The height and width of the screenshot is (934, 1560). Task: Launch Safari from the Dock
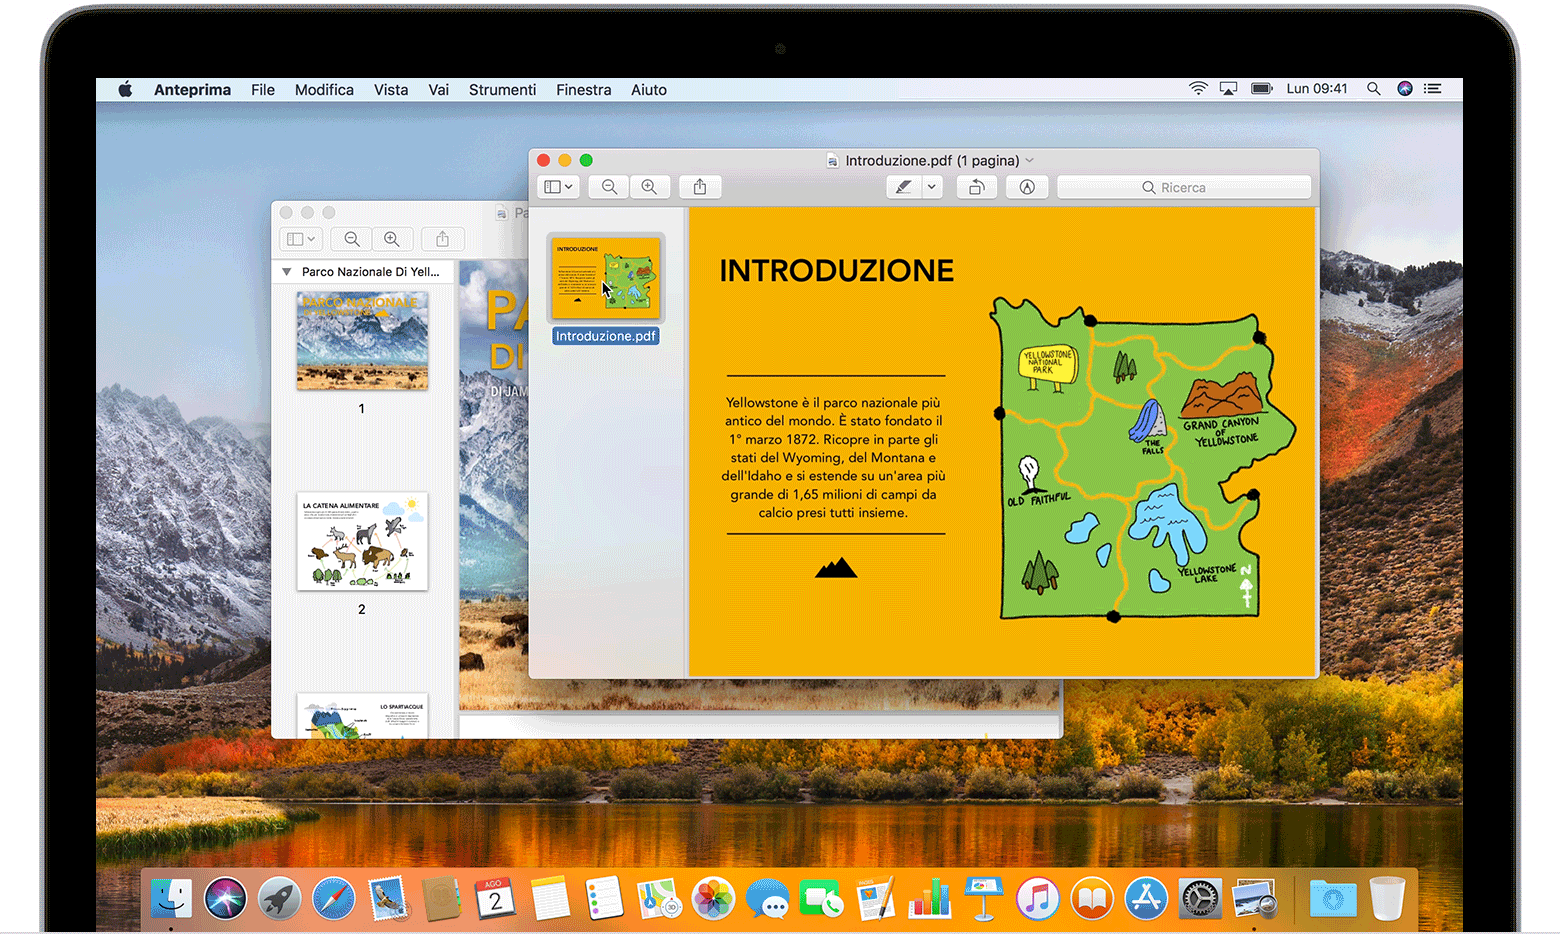333,898
